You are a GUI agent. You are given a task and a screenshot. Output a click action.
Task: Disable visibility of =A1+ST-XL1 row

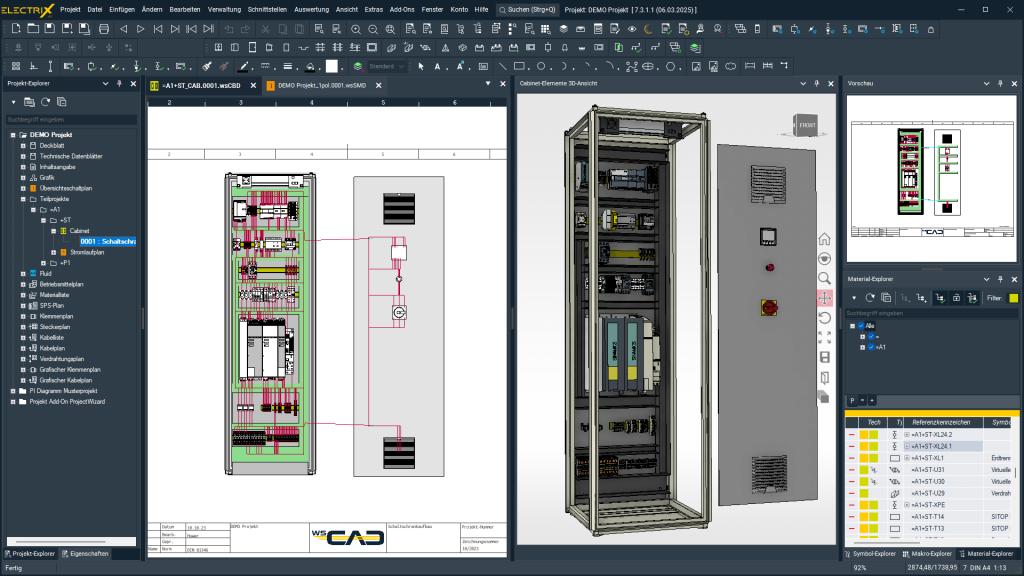(851, 458)
